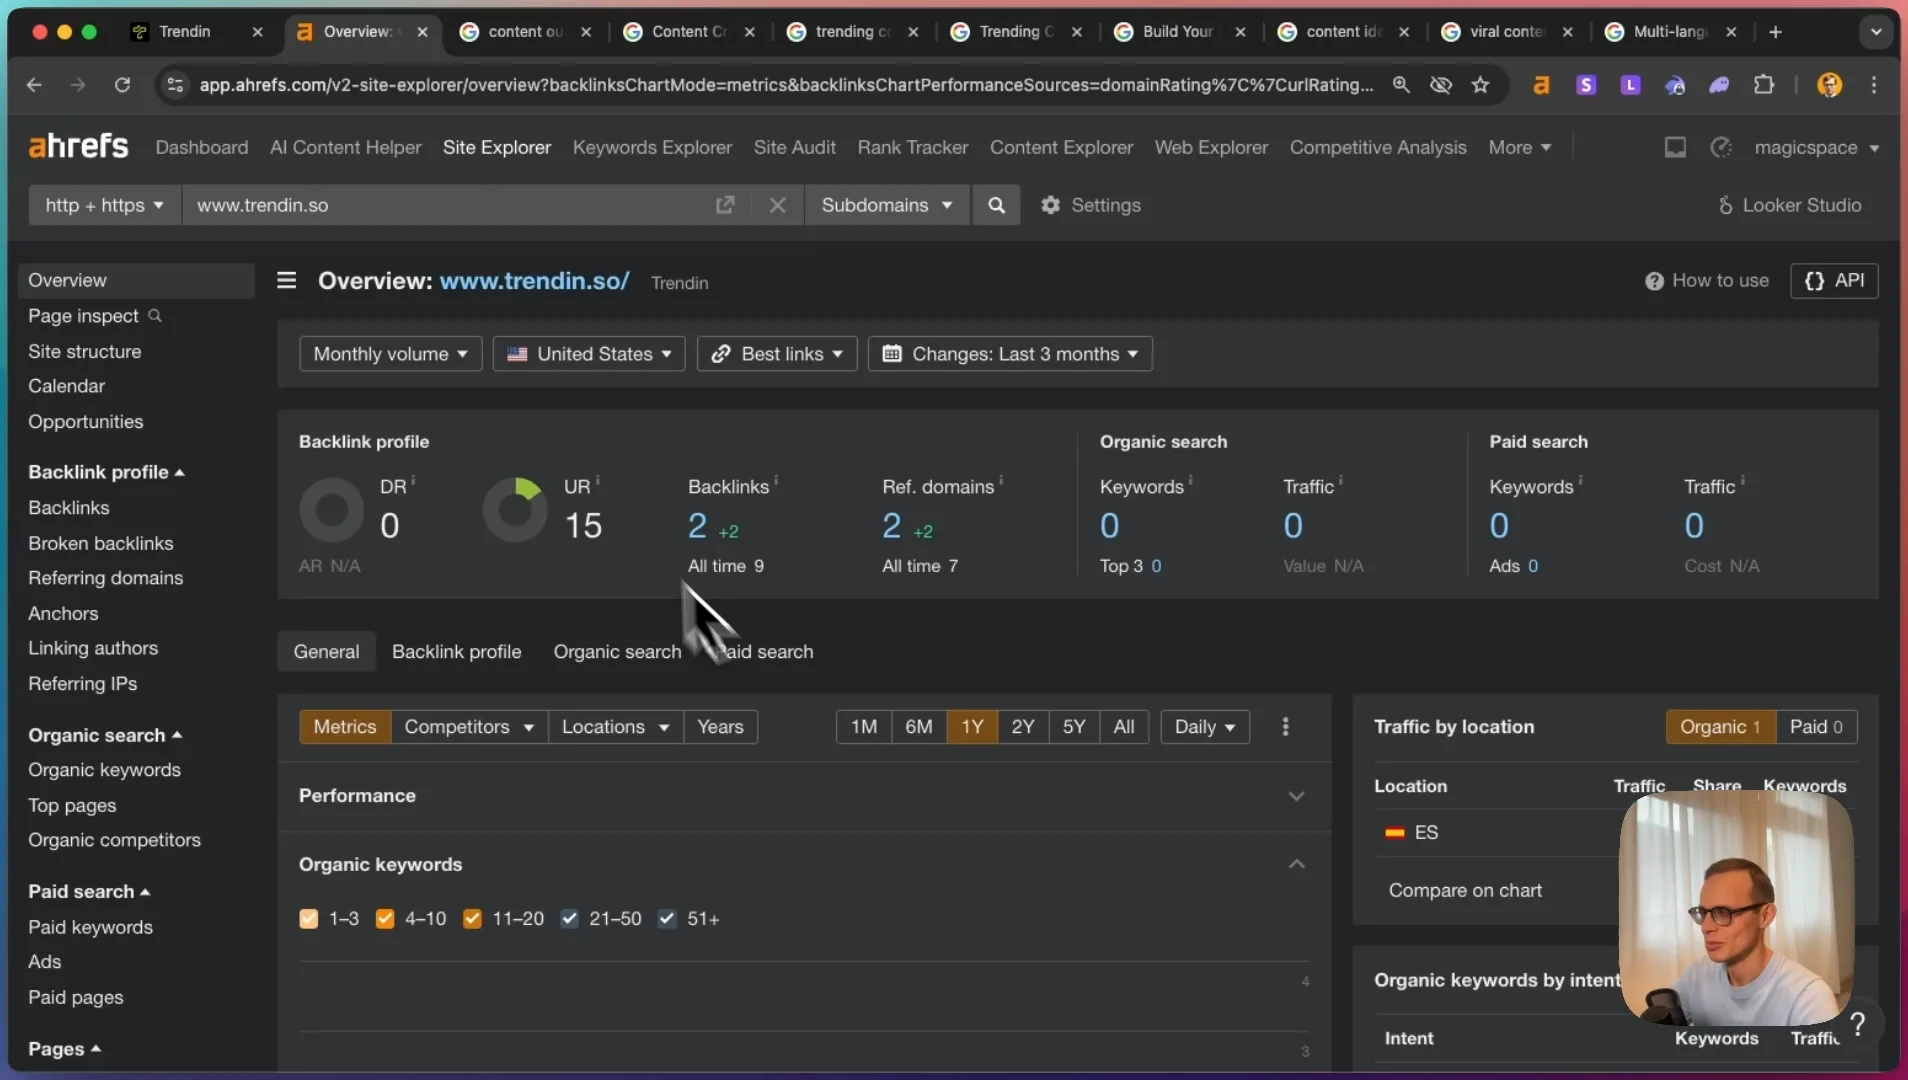Click the Ahrefs logo

pyautogui.click(x=78, y=146)
